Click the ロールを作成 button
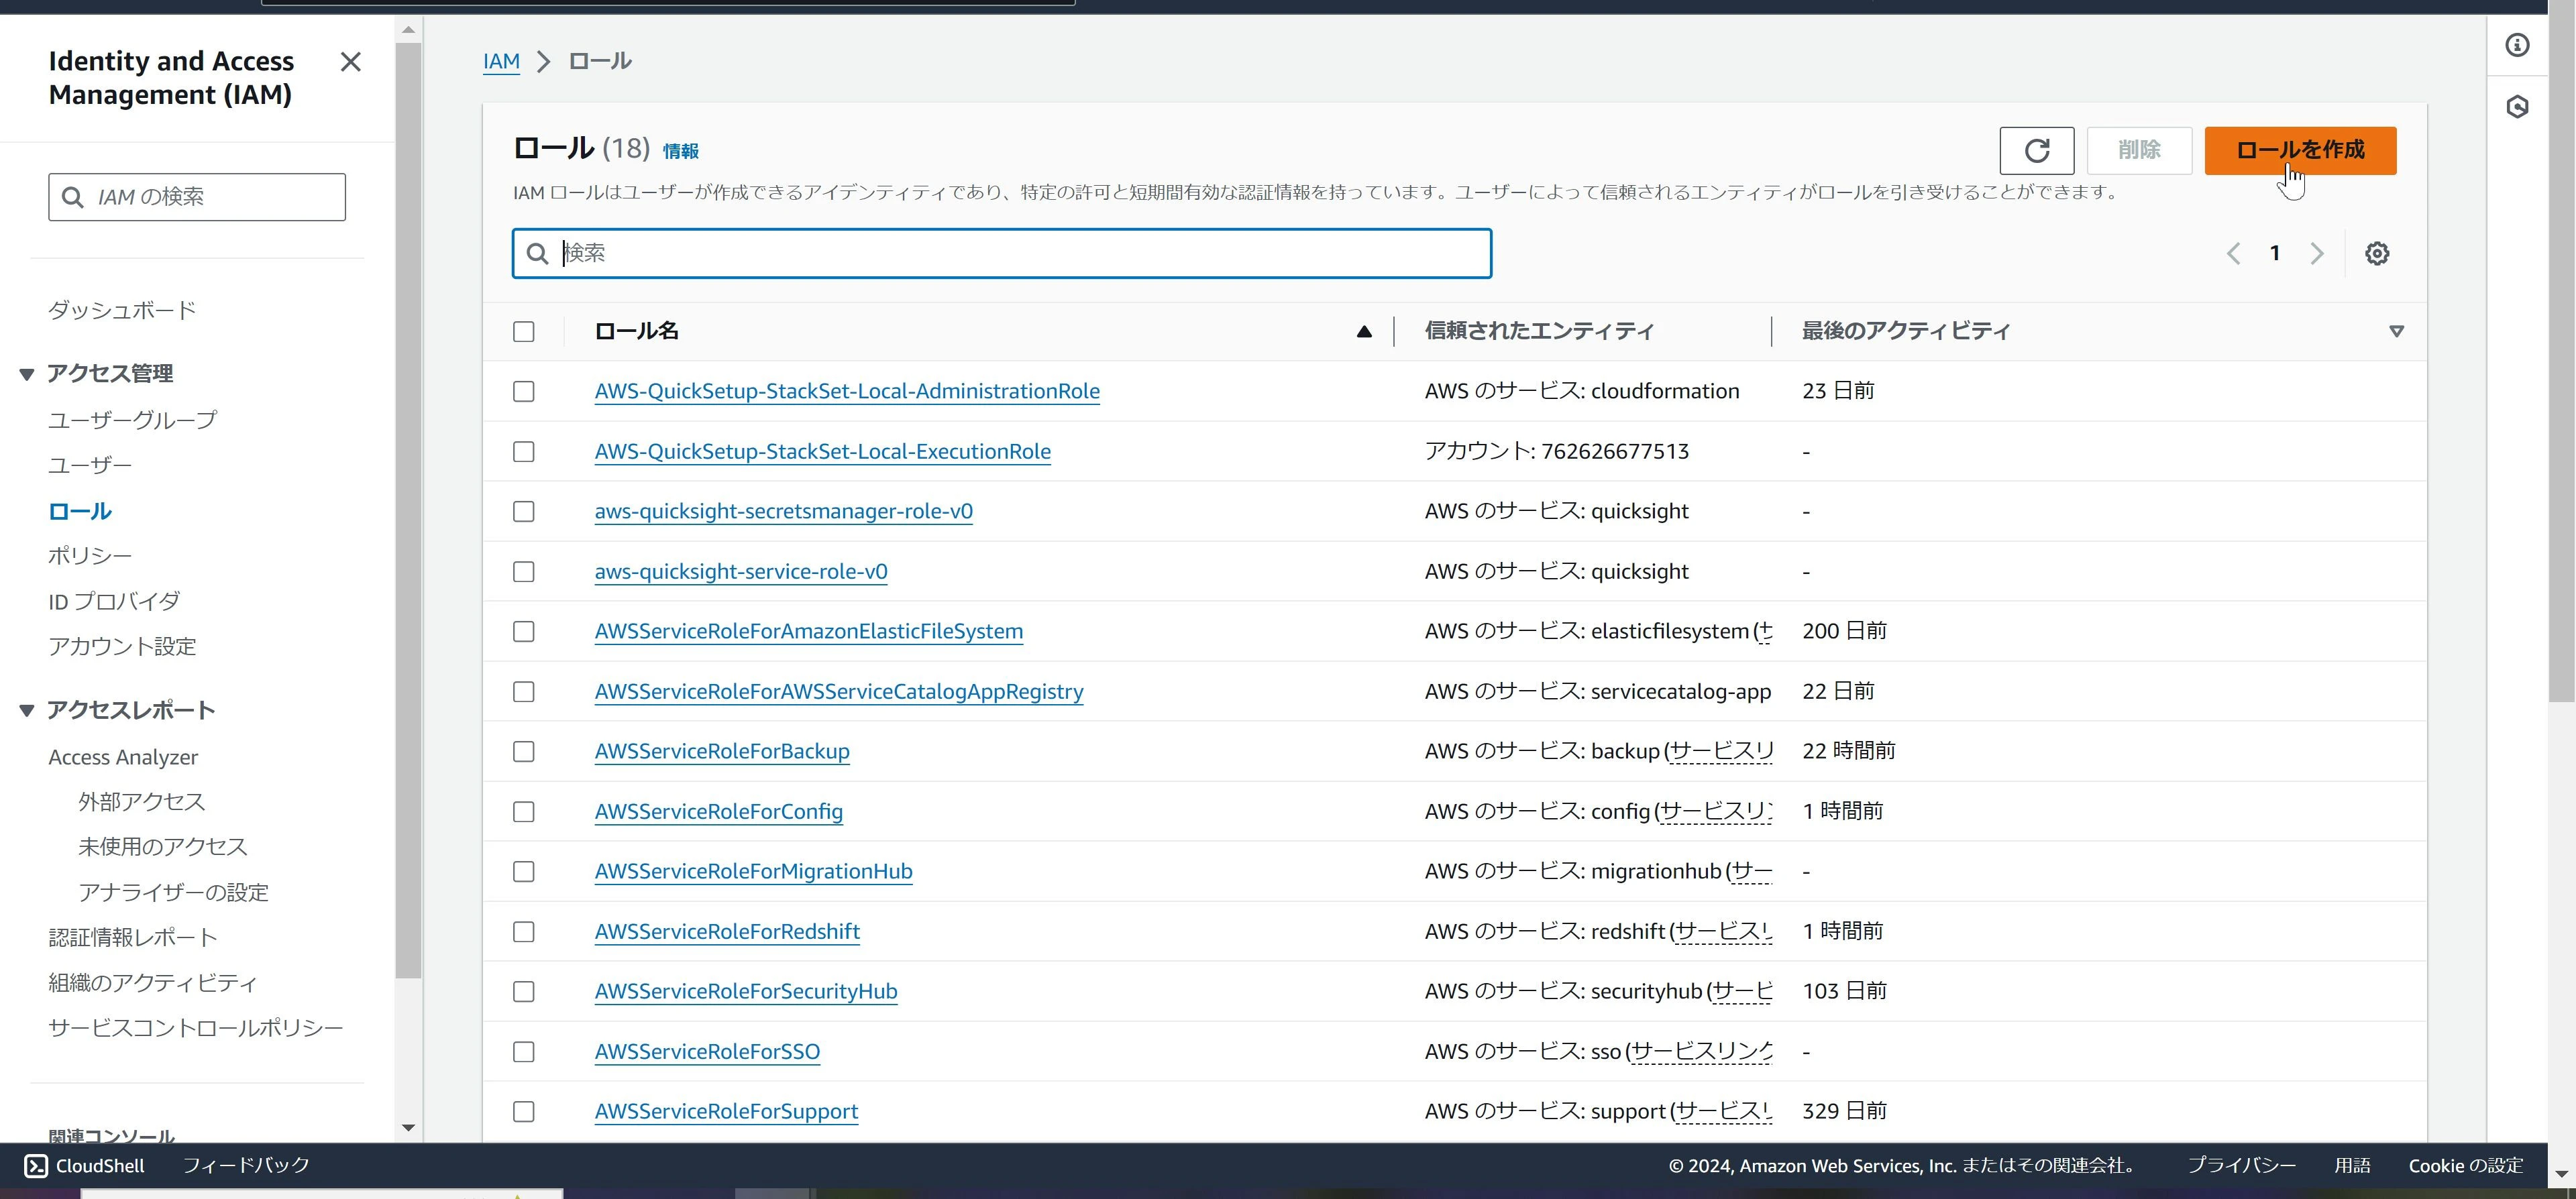This screenshot has width=2576, height=1199. pyautogui.click(x=2300, y=151)
